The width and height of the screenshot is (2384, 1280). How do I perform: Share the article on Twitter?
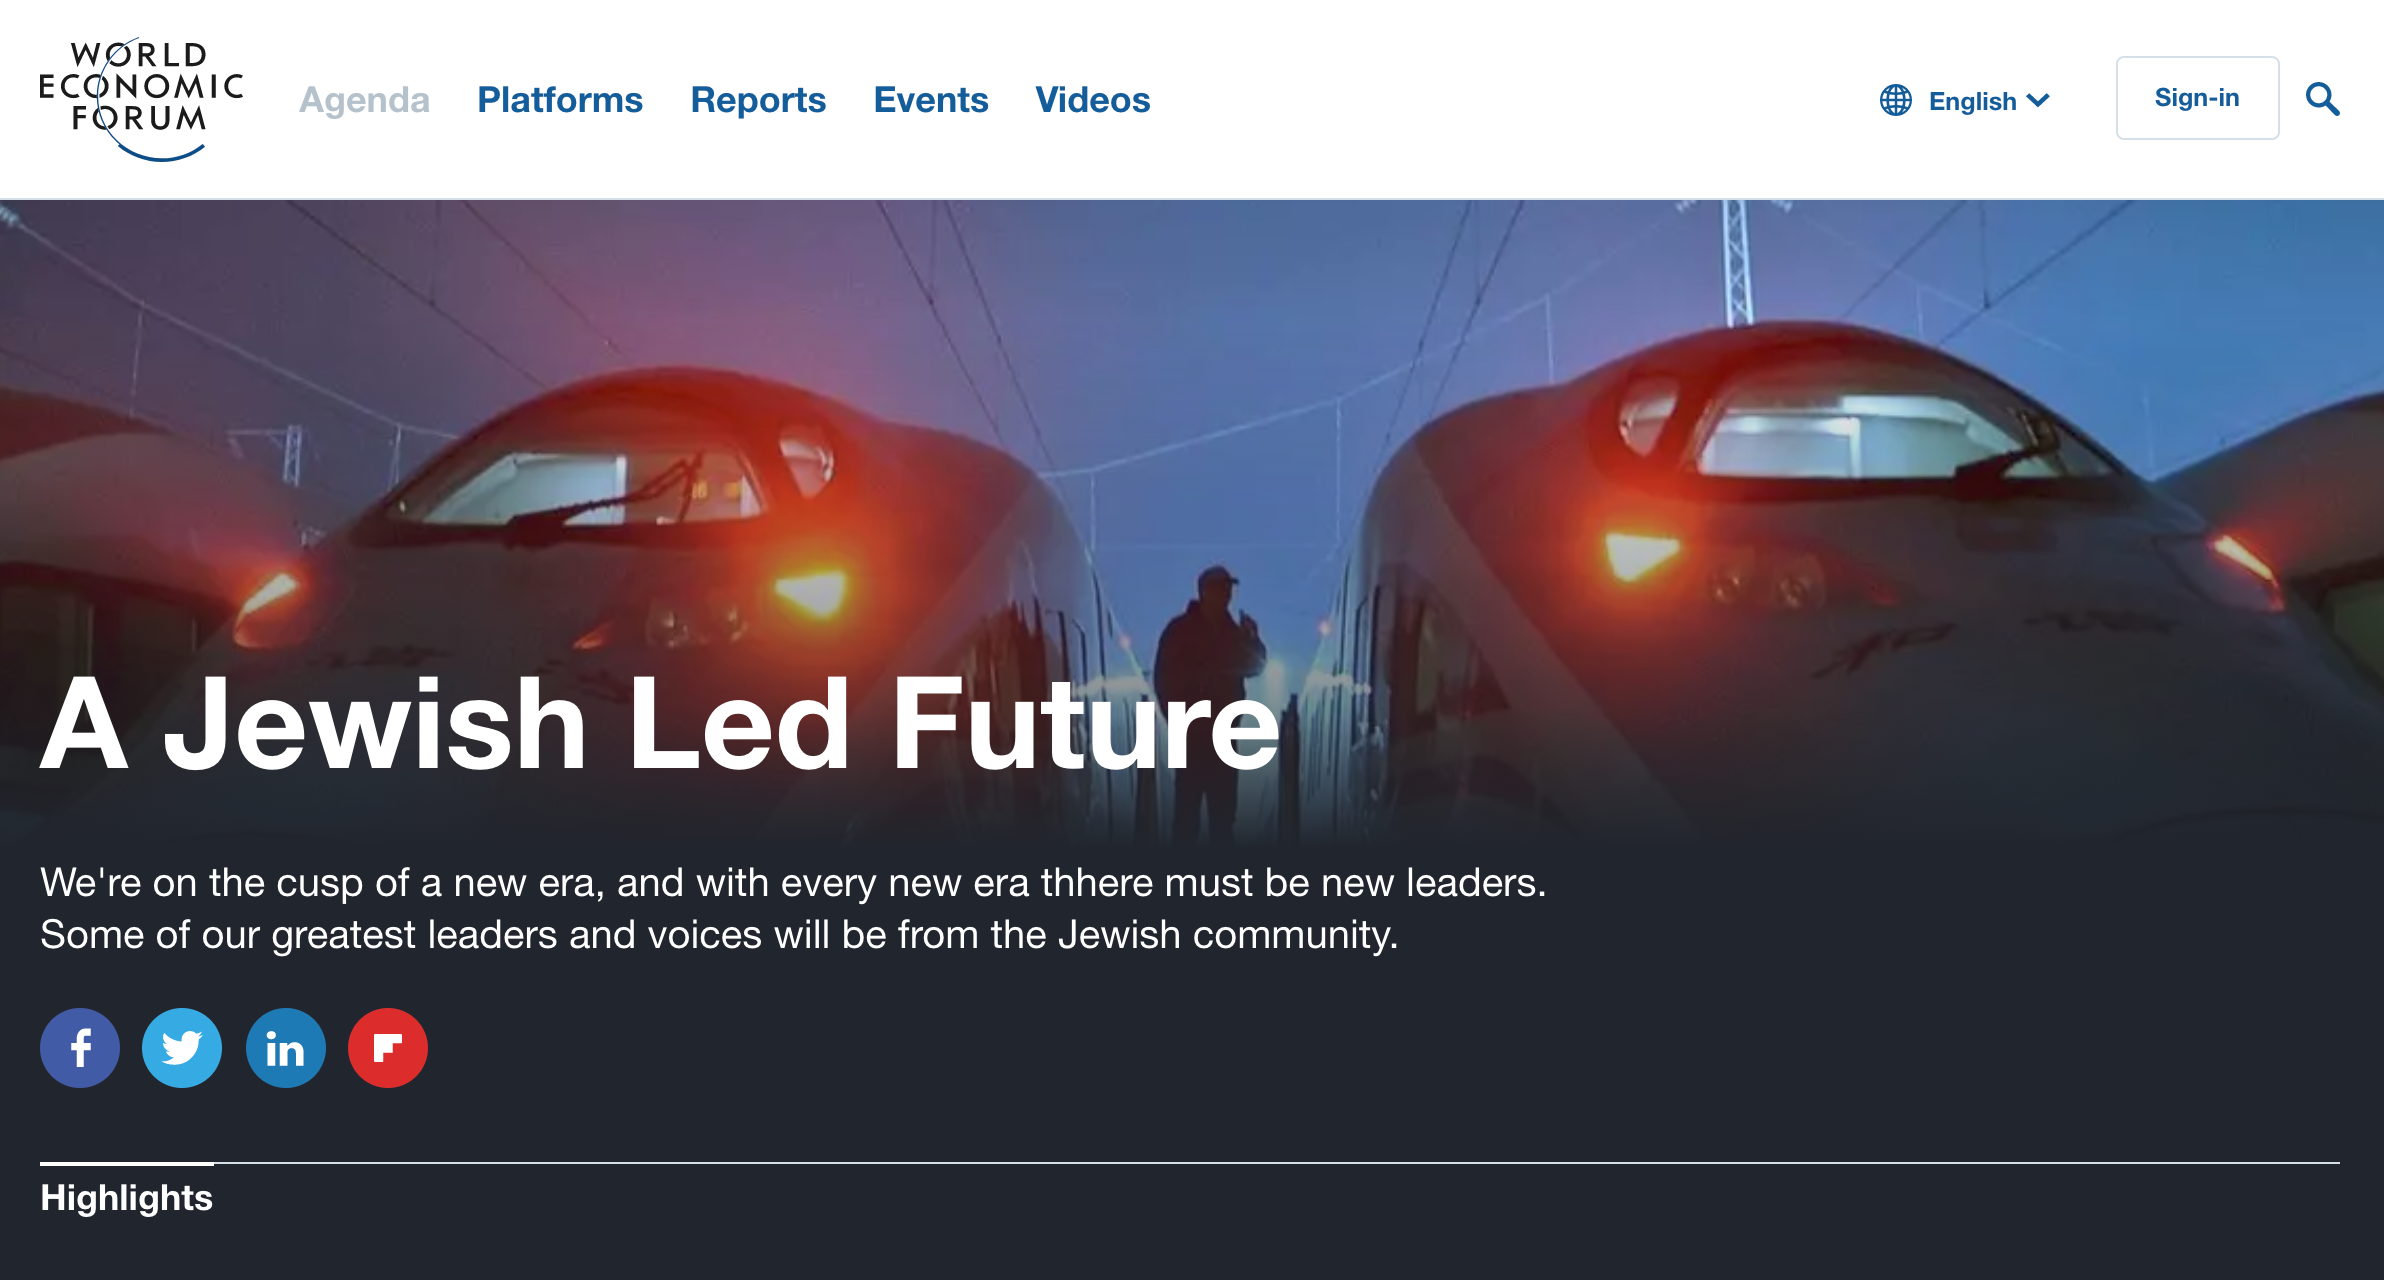tap(182, 1048)
